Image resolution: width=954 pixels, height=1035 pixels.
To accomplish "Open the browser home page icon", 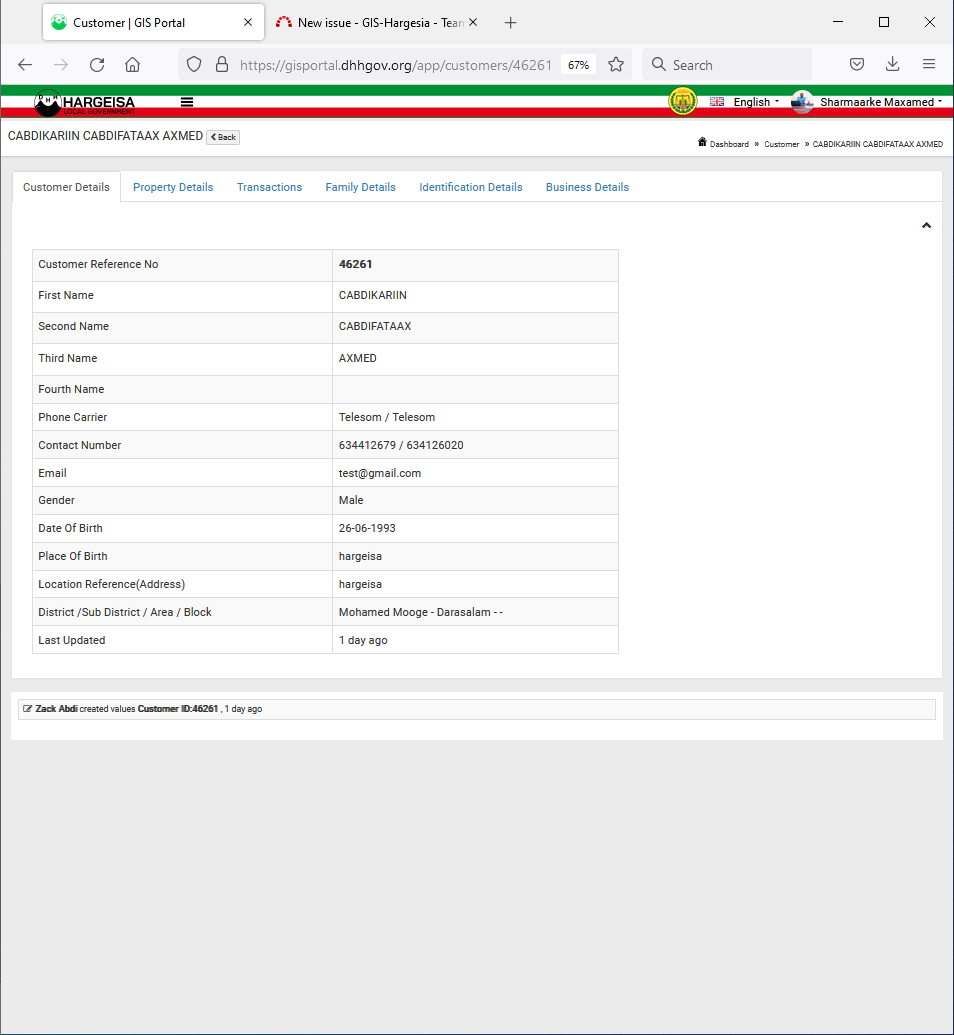I will [x=133, y=65].
